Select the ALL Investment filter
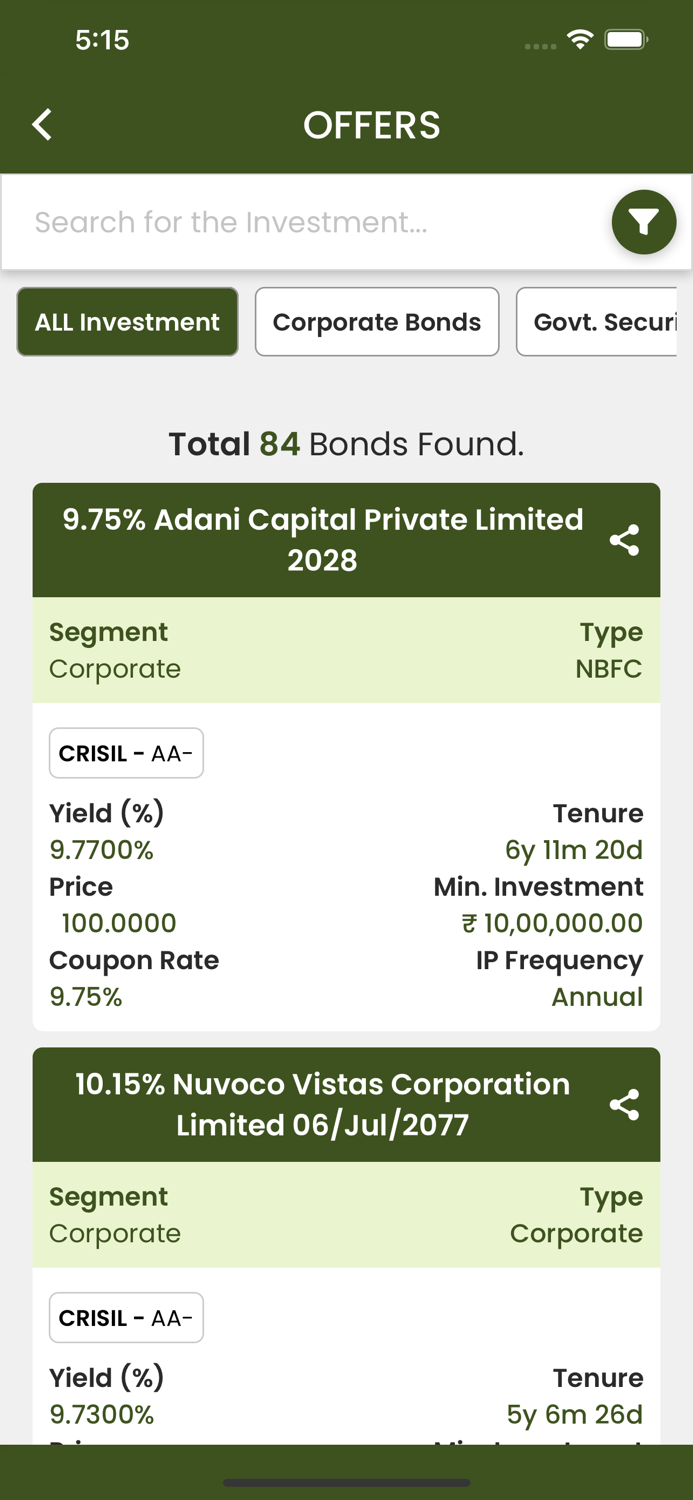693x1500 pixels. coord(127,321)
